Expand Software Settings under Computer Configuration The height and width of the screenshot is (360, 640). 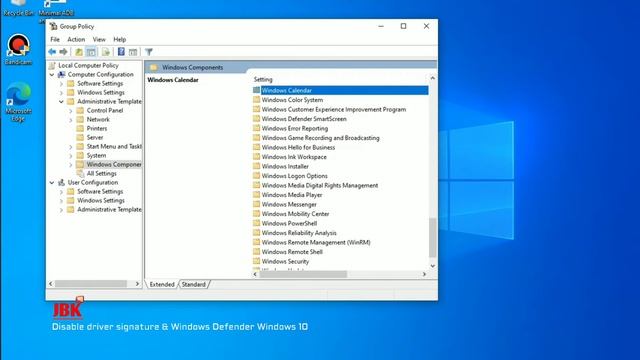(61, 84)
